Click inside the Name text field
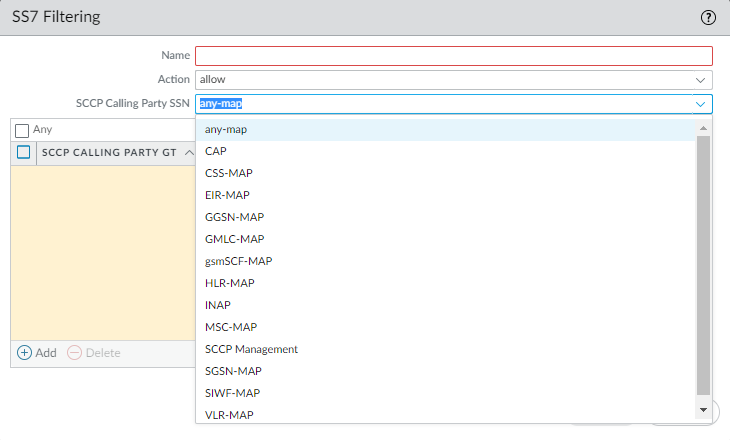The height and width of the screenshot is (440, 730). point(453,56)
